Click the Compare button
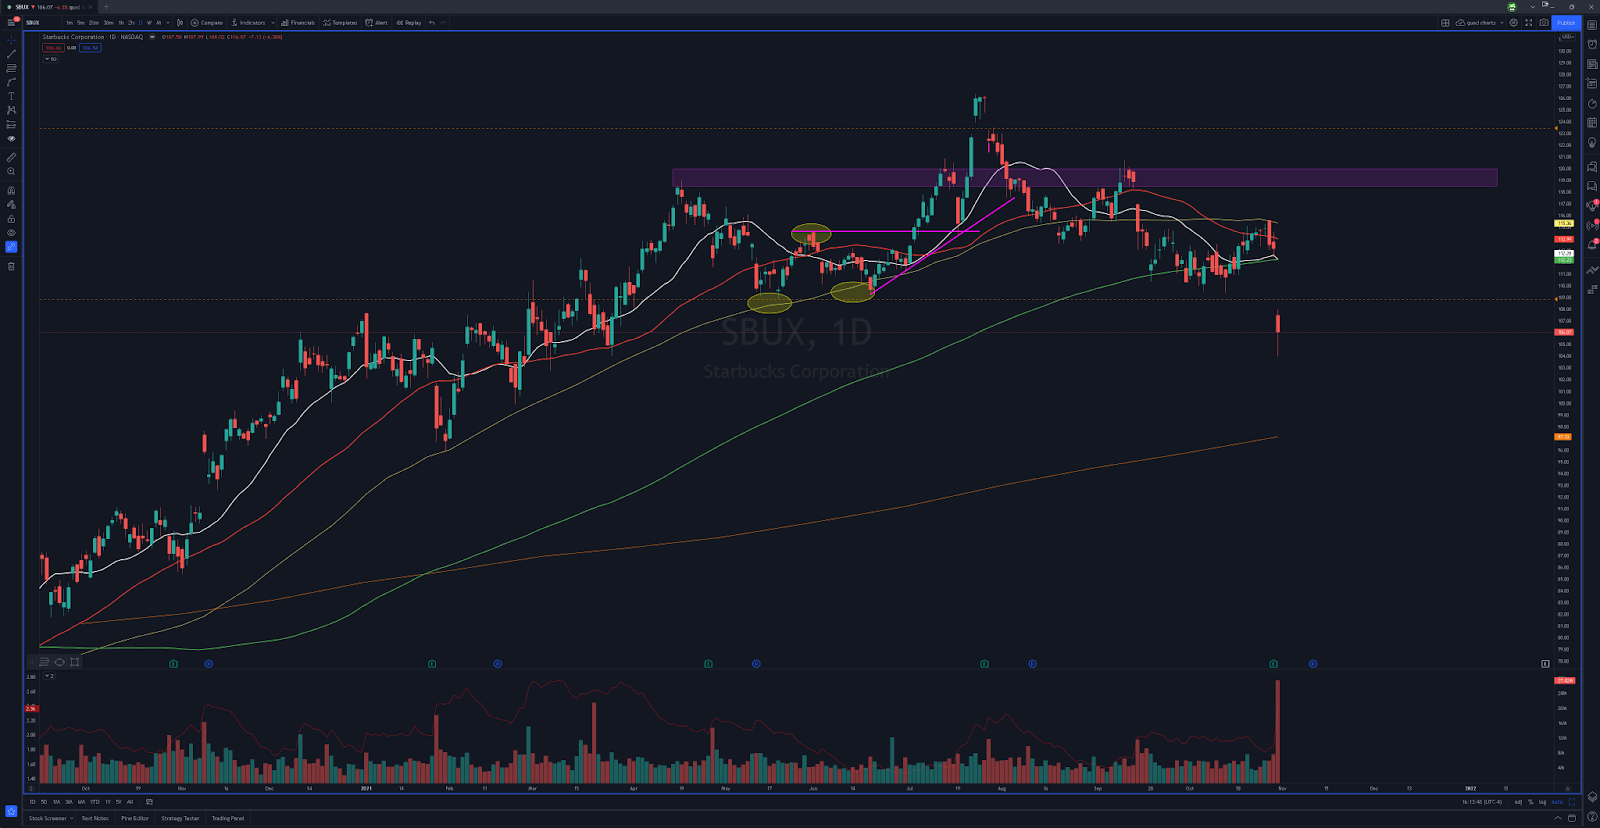This screenshot has height=828, width=1600. pos(207,22)
